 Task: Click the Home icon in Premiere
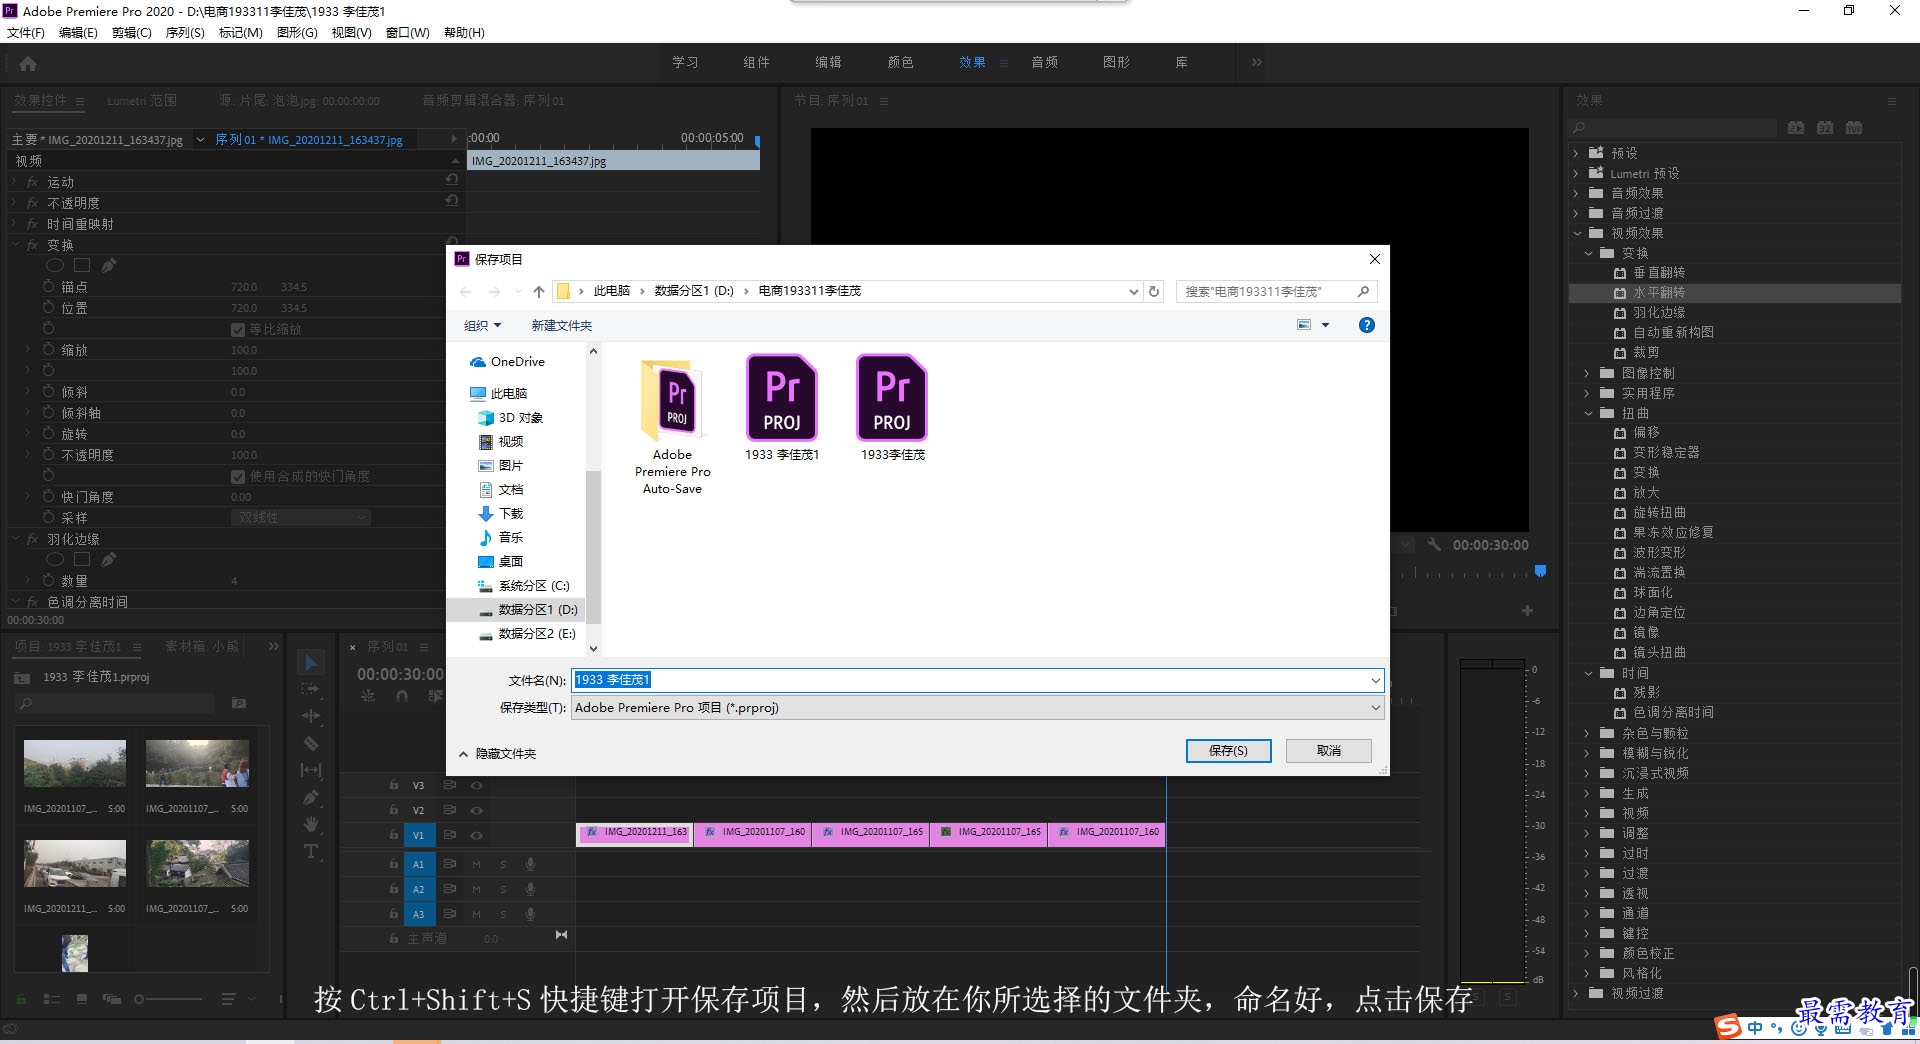point(28,63)
